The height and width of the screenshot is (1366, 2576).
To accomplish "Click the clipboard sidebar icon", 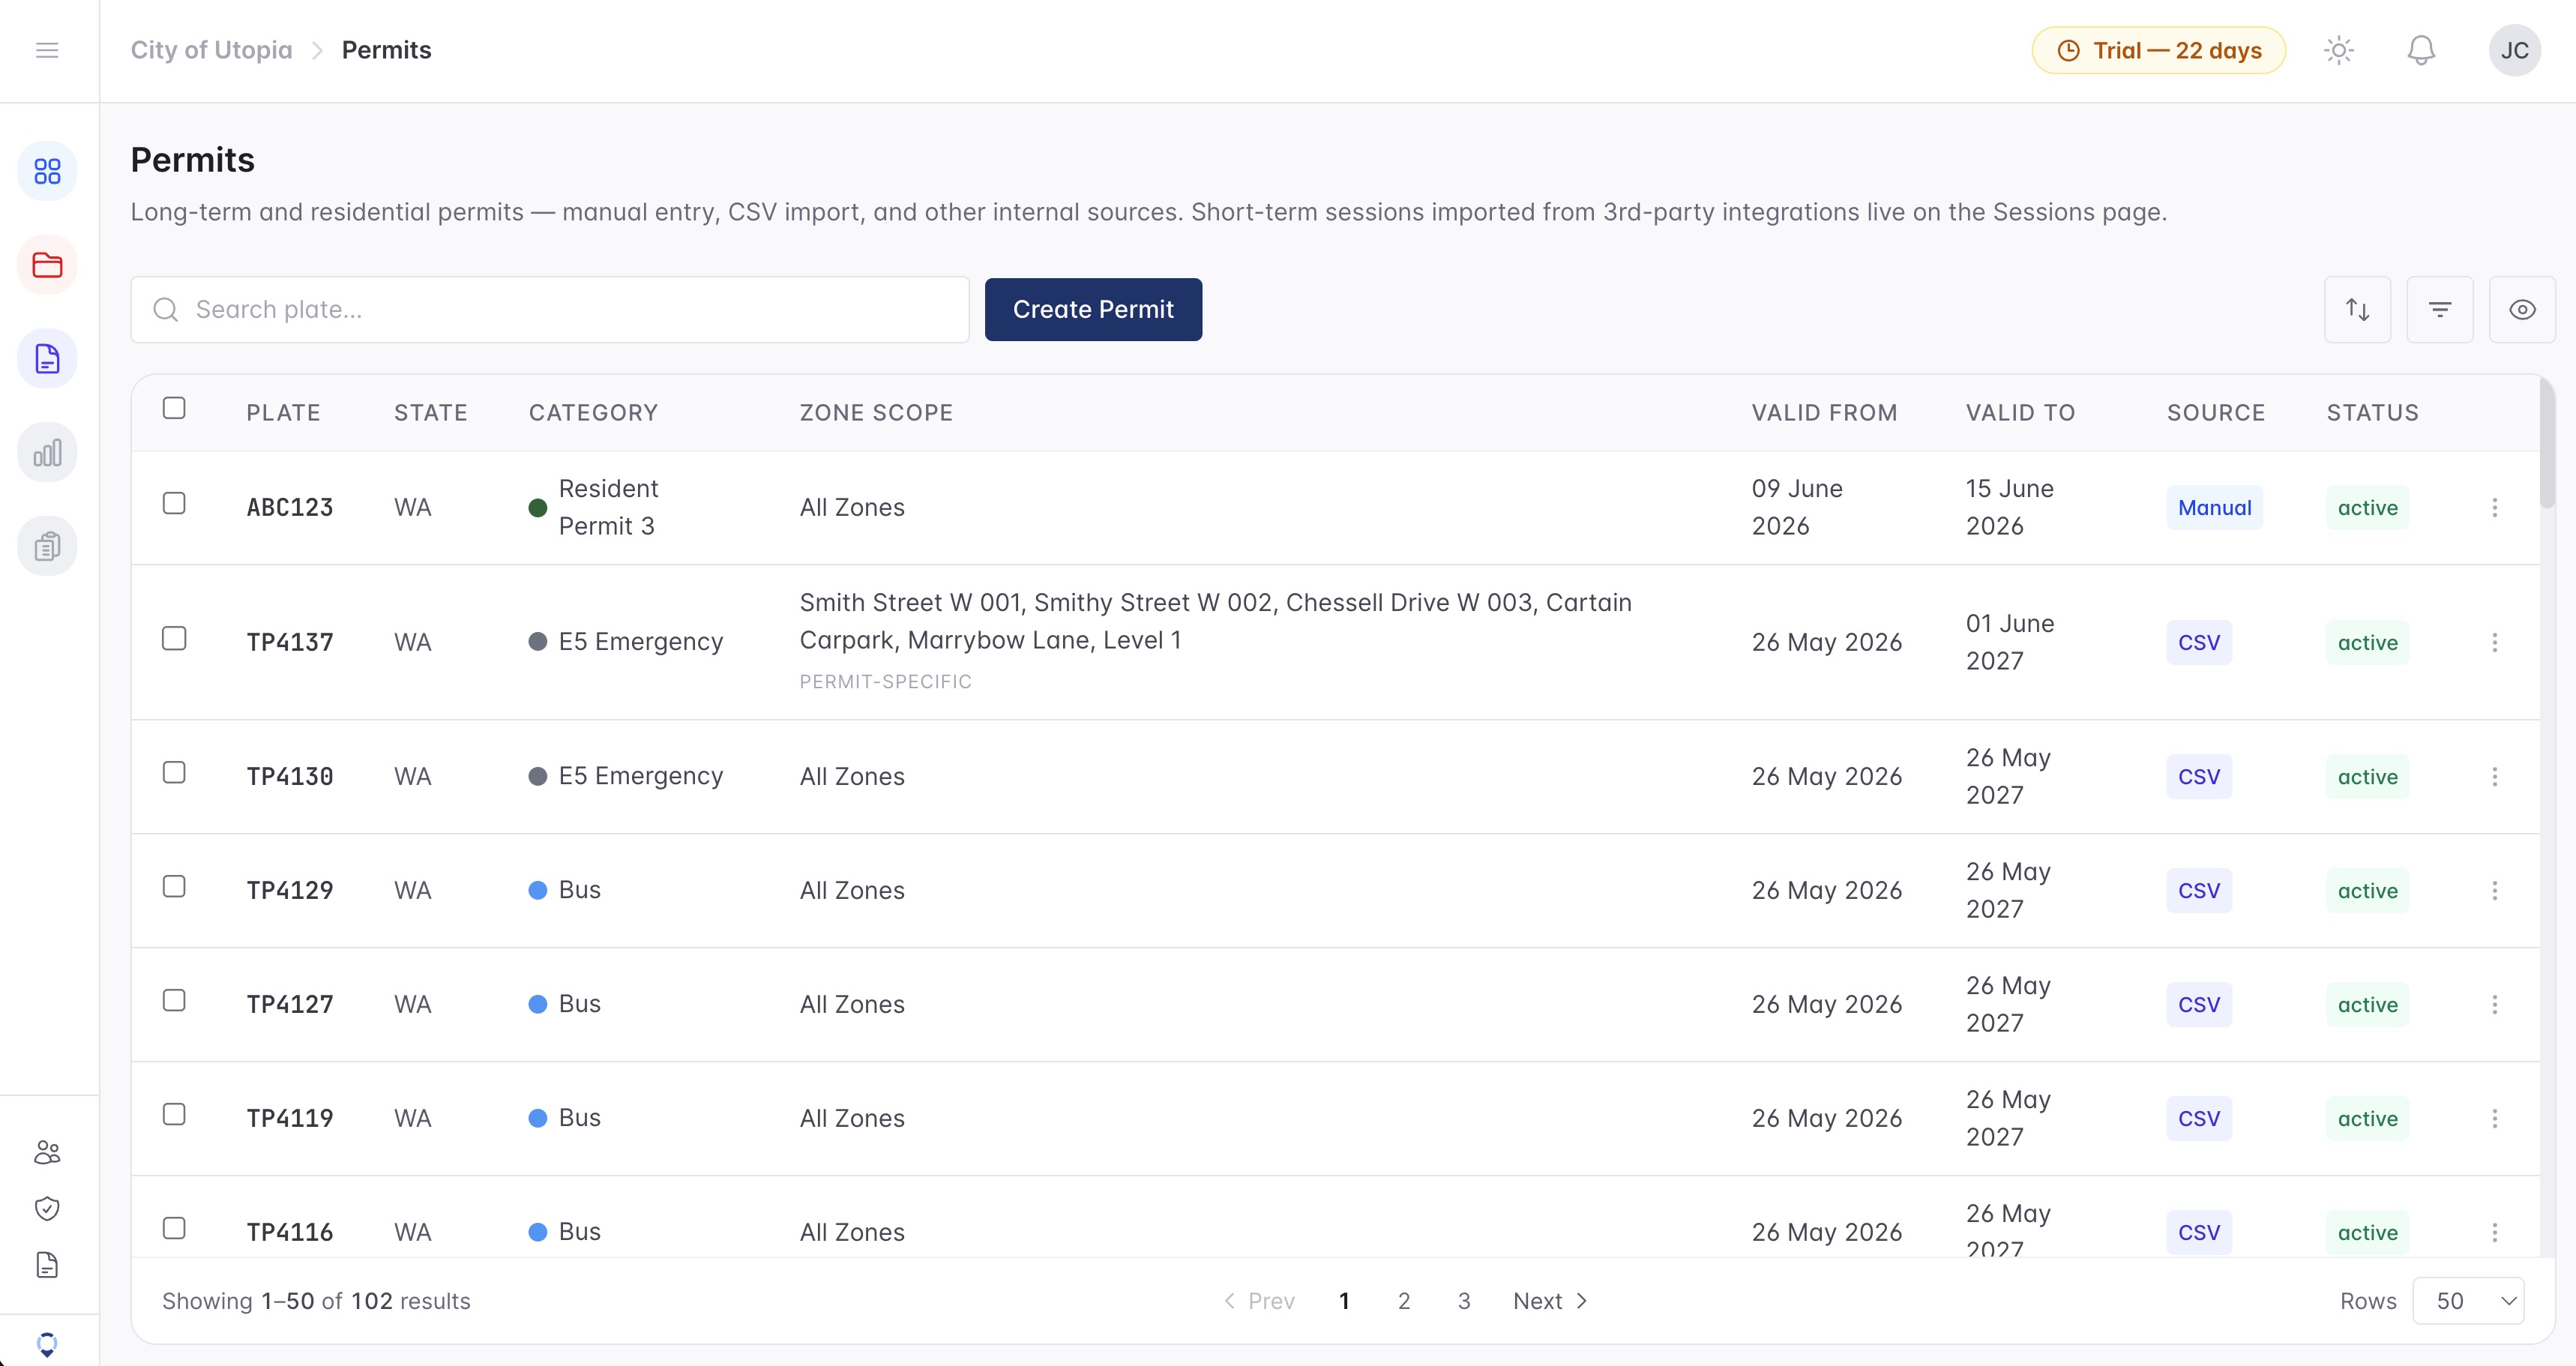I will [47, 546].
